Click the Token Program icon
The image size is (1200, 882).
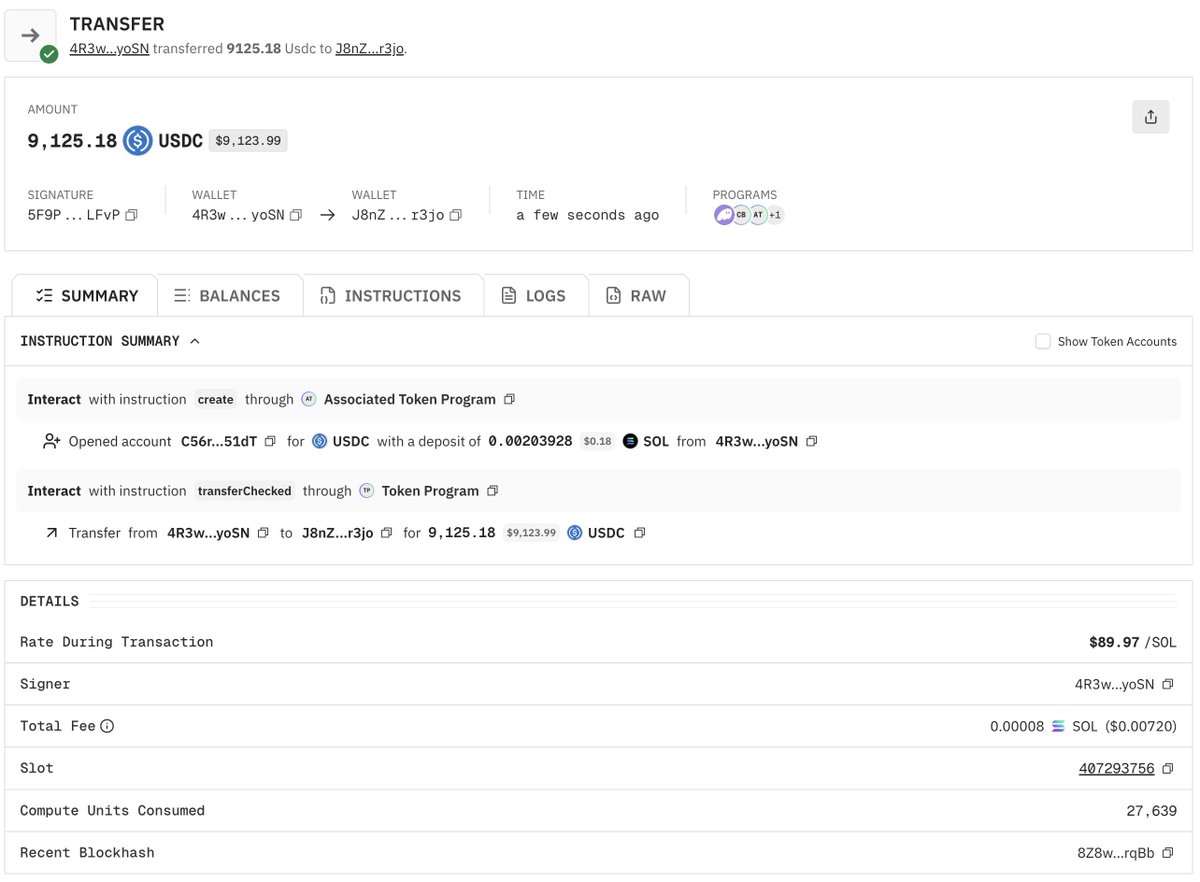(x=367, y=490)
